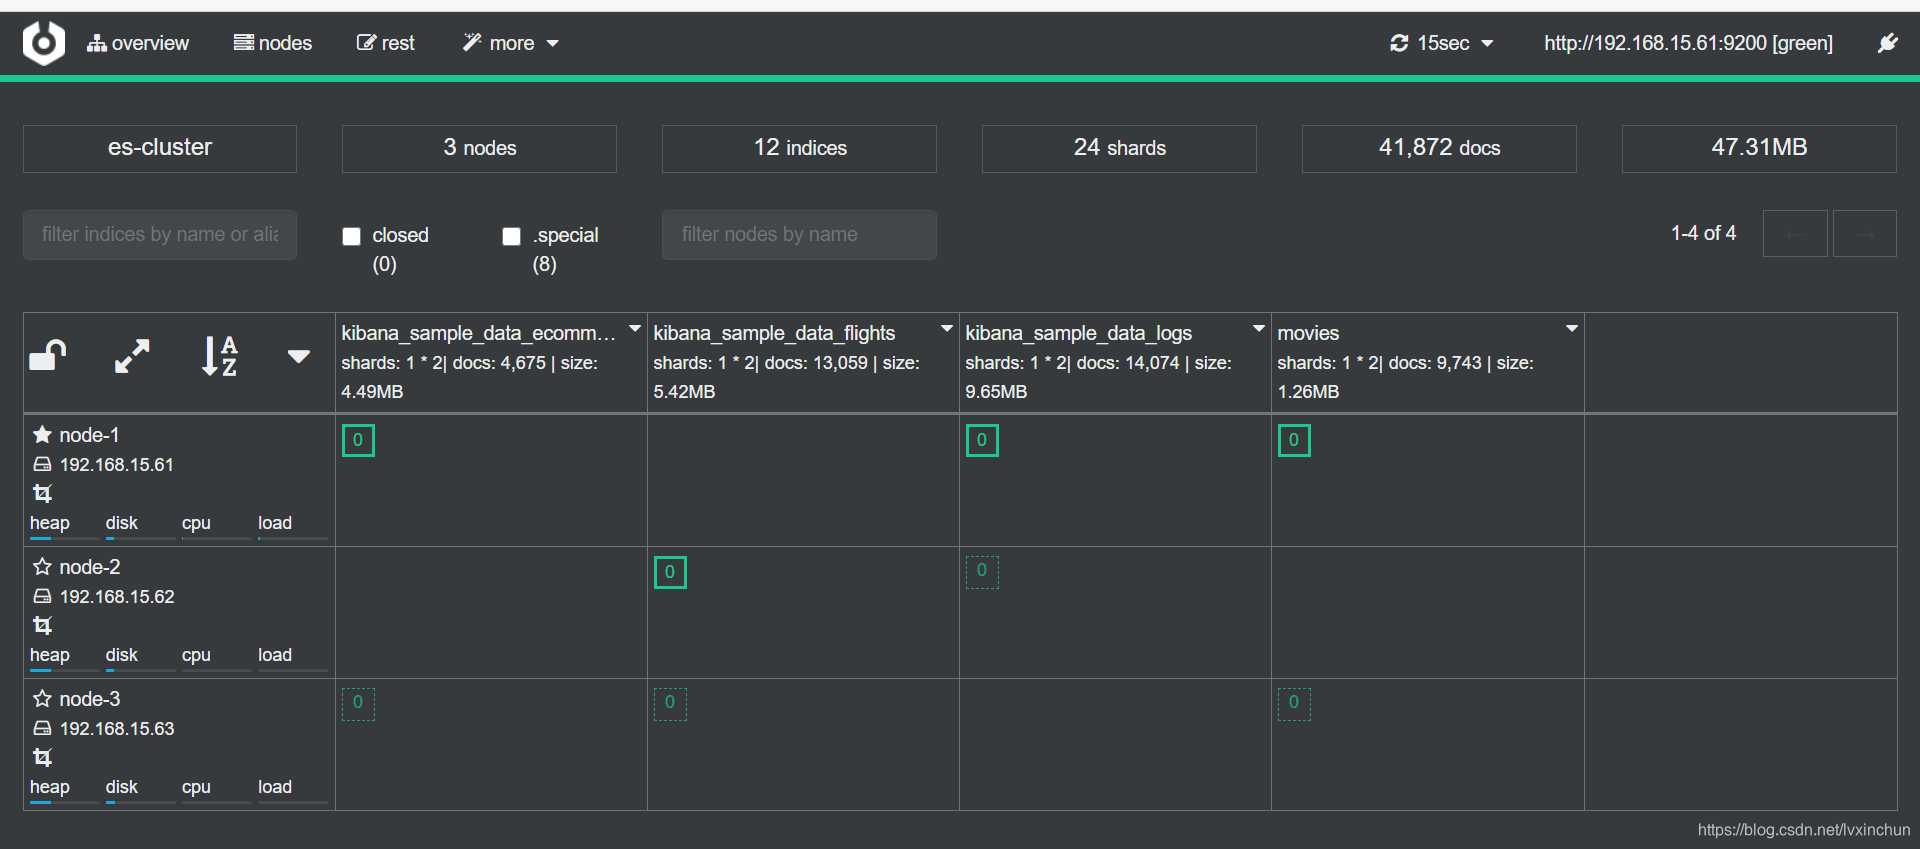Image resolution: width=1920 pixels, height=849 pixels.
Task: Click node-2 replica shard 0 of logs index
Action: pyautogui.click(x=982, y=572)
